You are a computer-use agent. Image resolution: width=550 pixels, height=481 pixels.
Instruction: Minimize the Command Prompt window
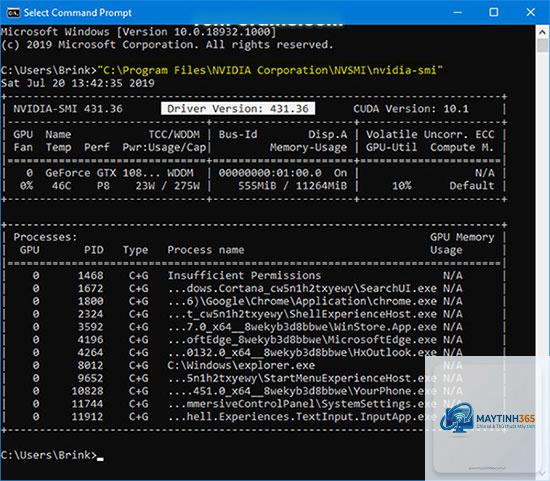pyautogui.click(x=457, y=13)
